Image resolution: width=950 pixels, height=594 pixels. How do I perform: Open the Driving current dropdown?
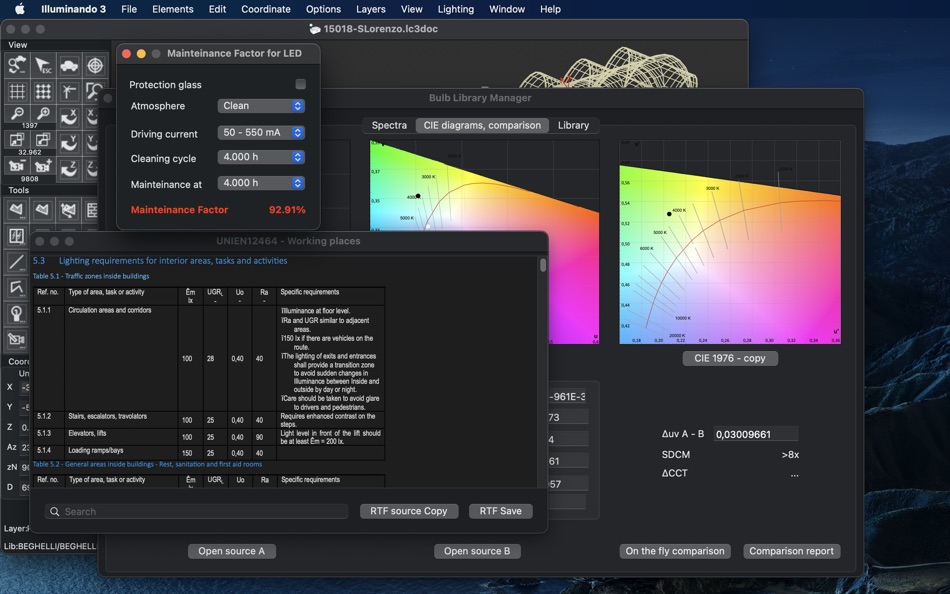[261, 133]
